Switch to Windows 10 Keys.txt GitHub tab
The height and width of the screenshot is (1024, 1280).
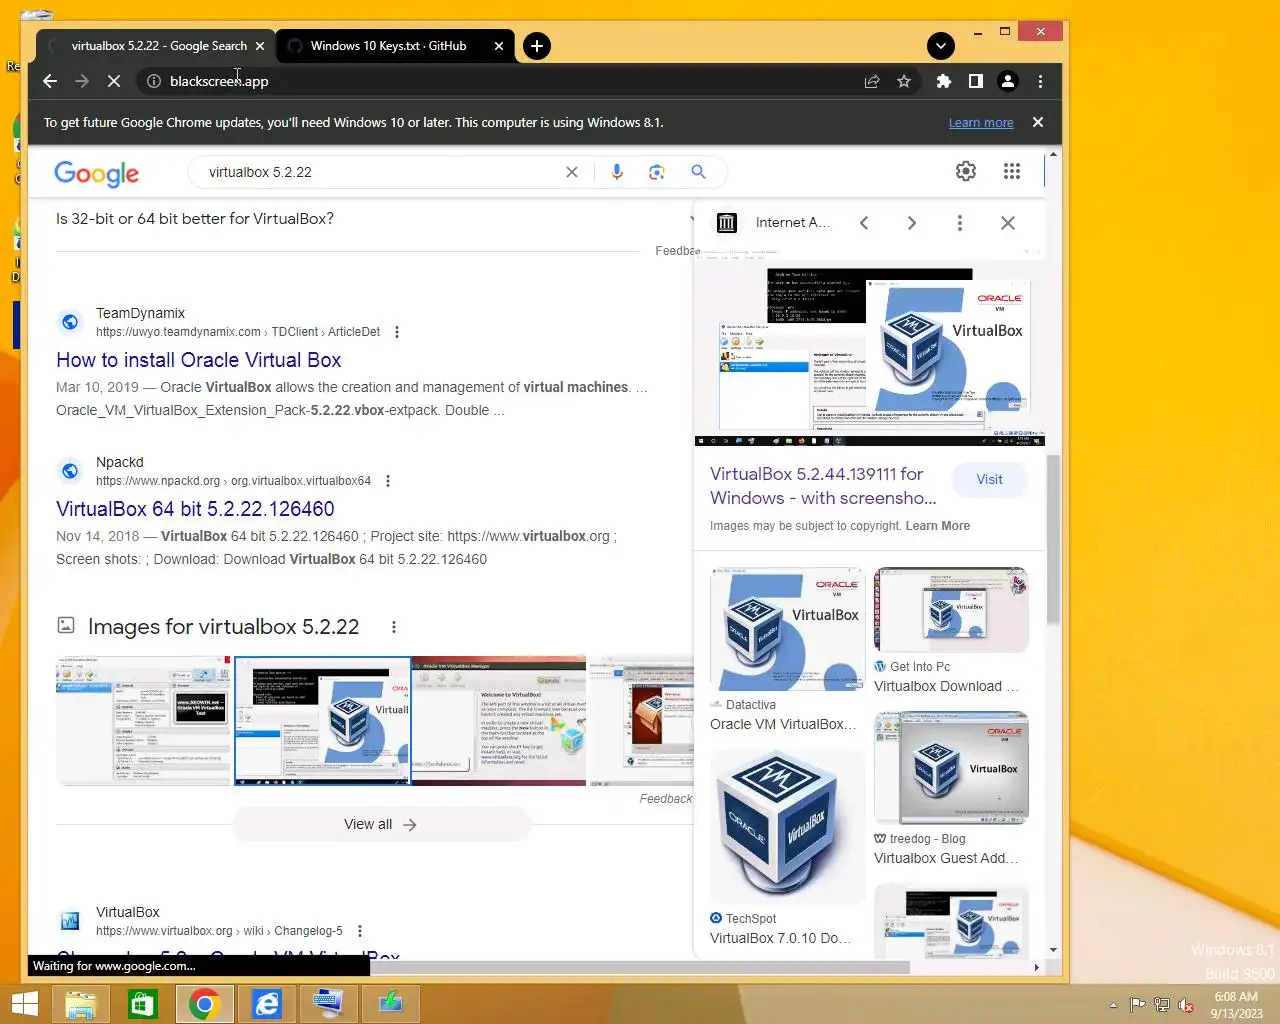(x=388, y=46)
